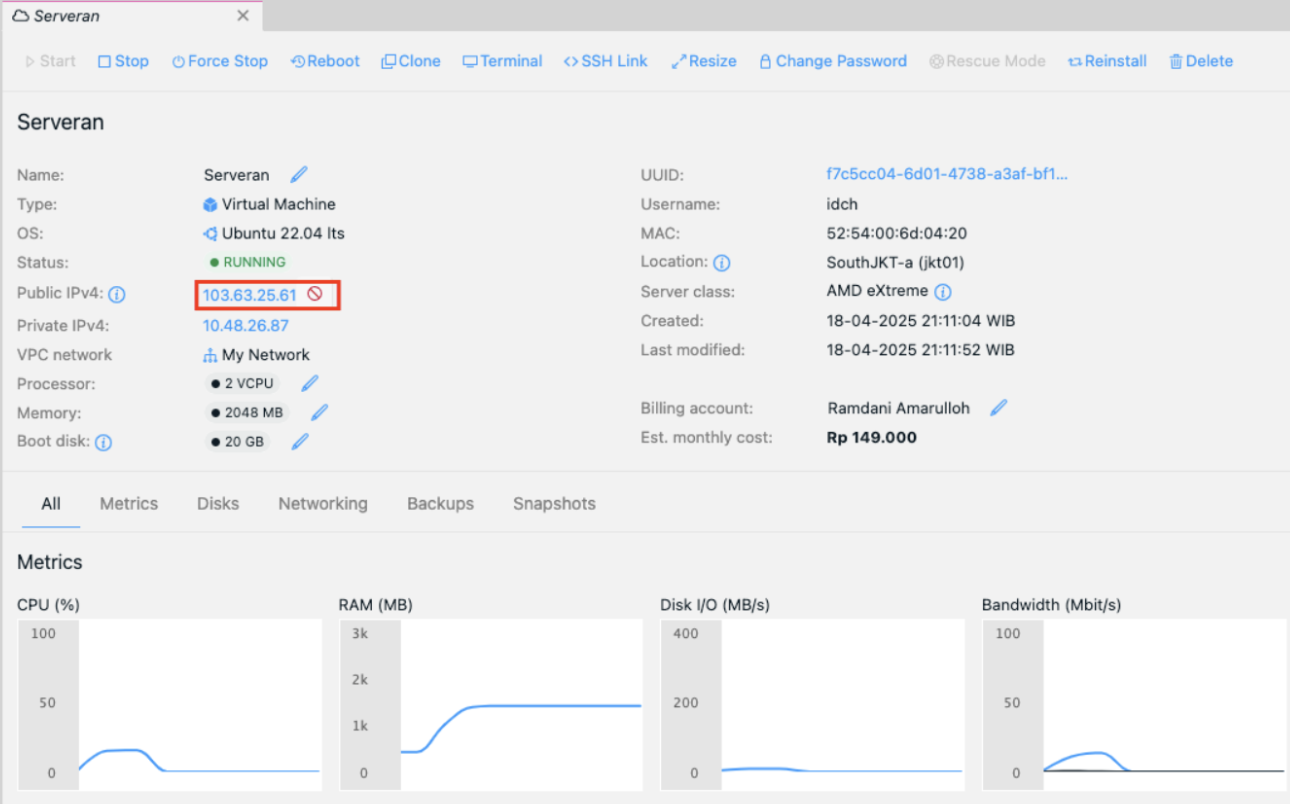Switch to the Metrics tab
1290x804 pixels.
point(128,504)
